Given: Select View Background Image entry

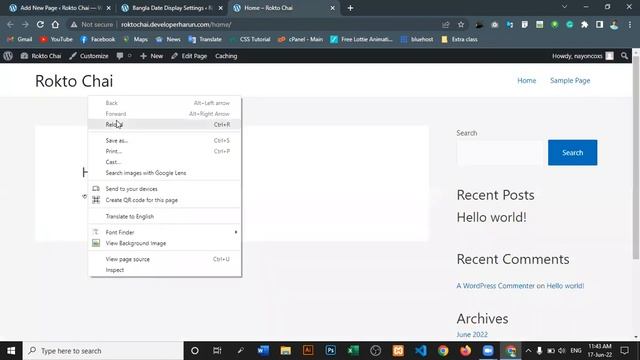Looking at the screenshot, I should coord(164,243).
